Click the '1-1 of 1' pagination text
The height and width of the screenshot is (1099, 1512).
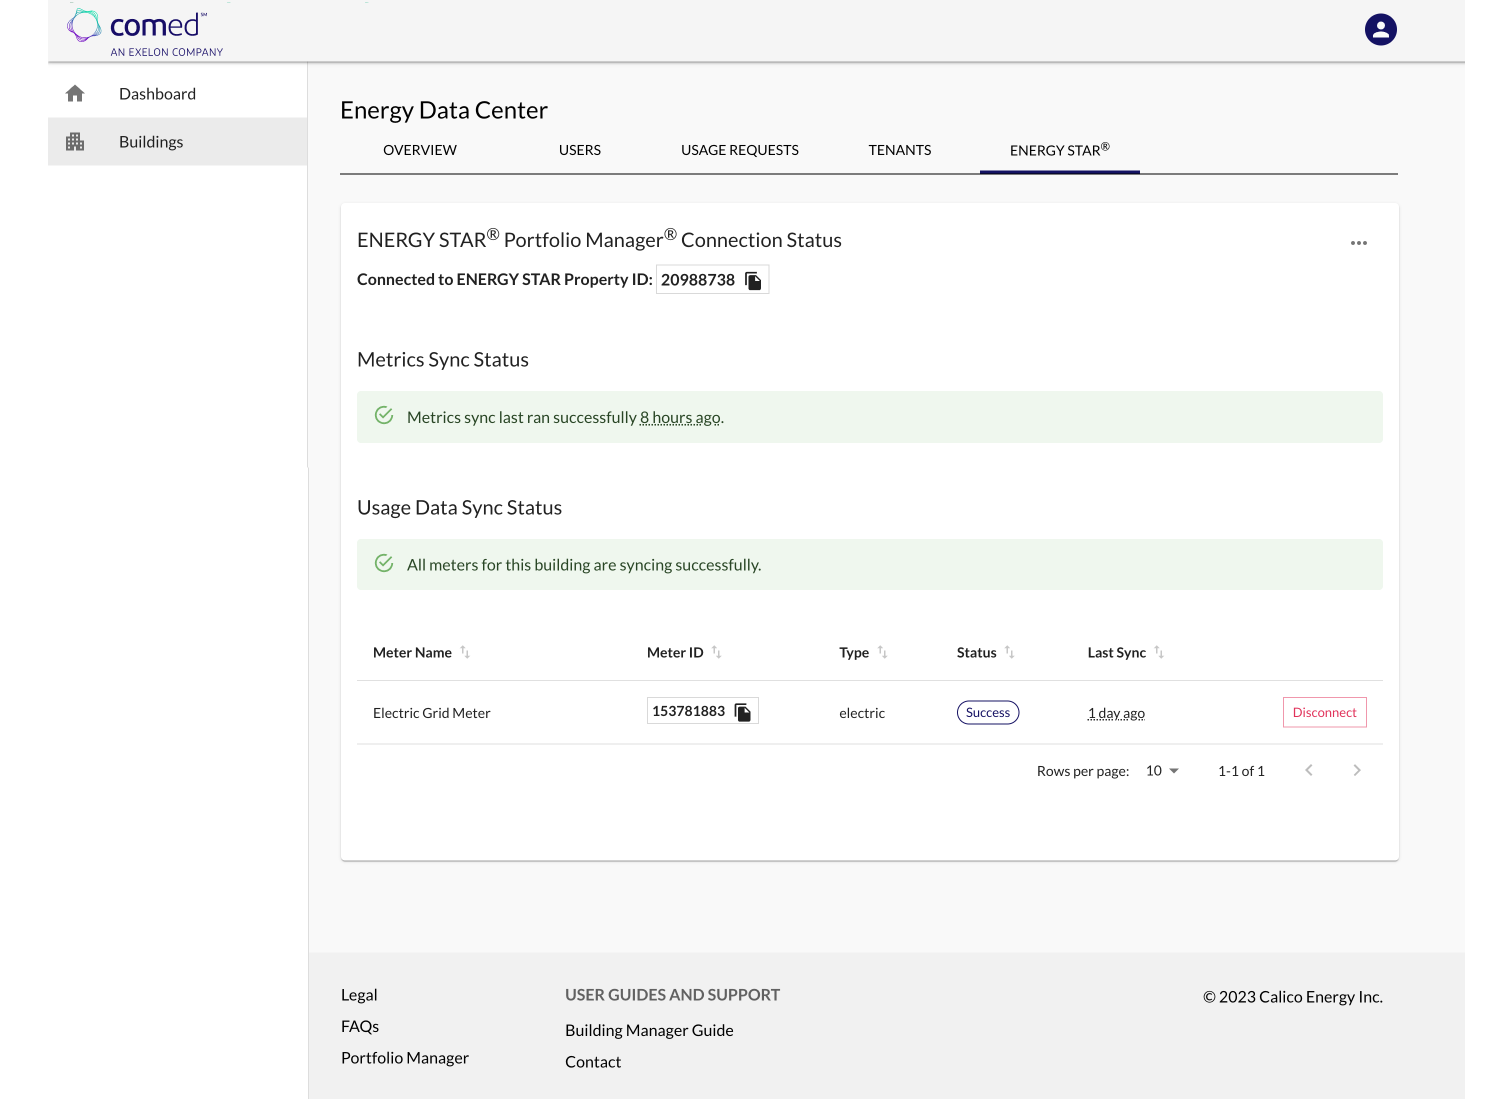[x=1241, y=771]
